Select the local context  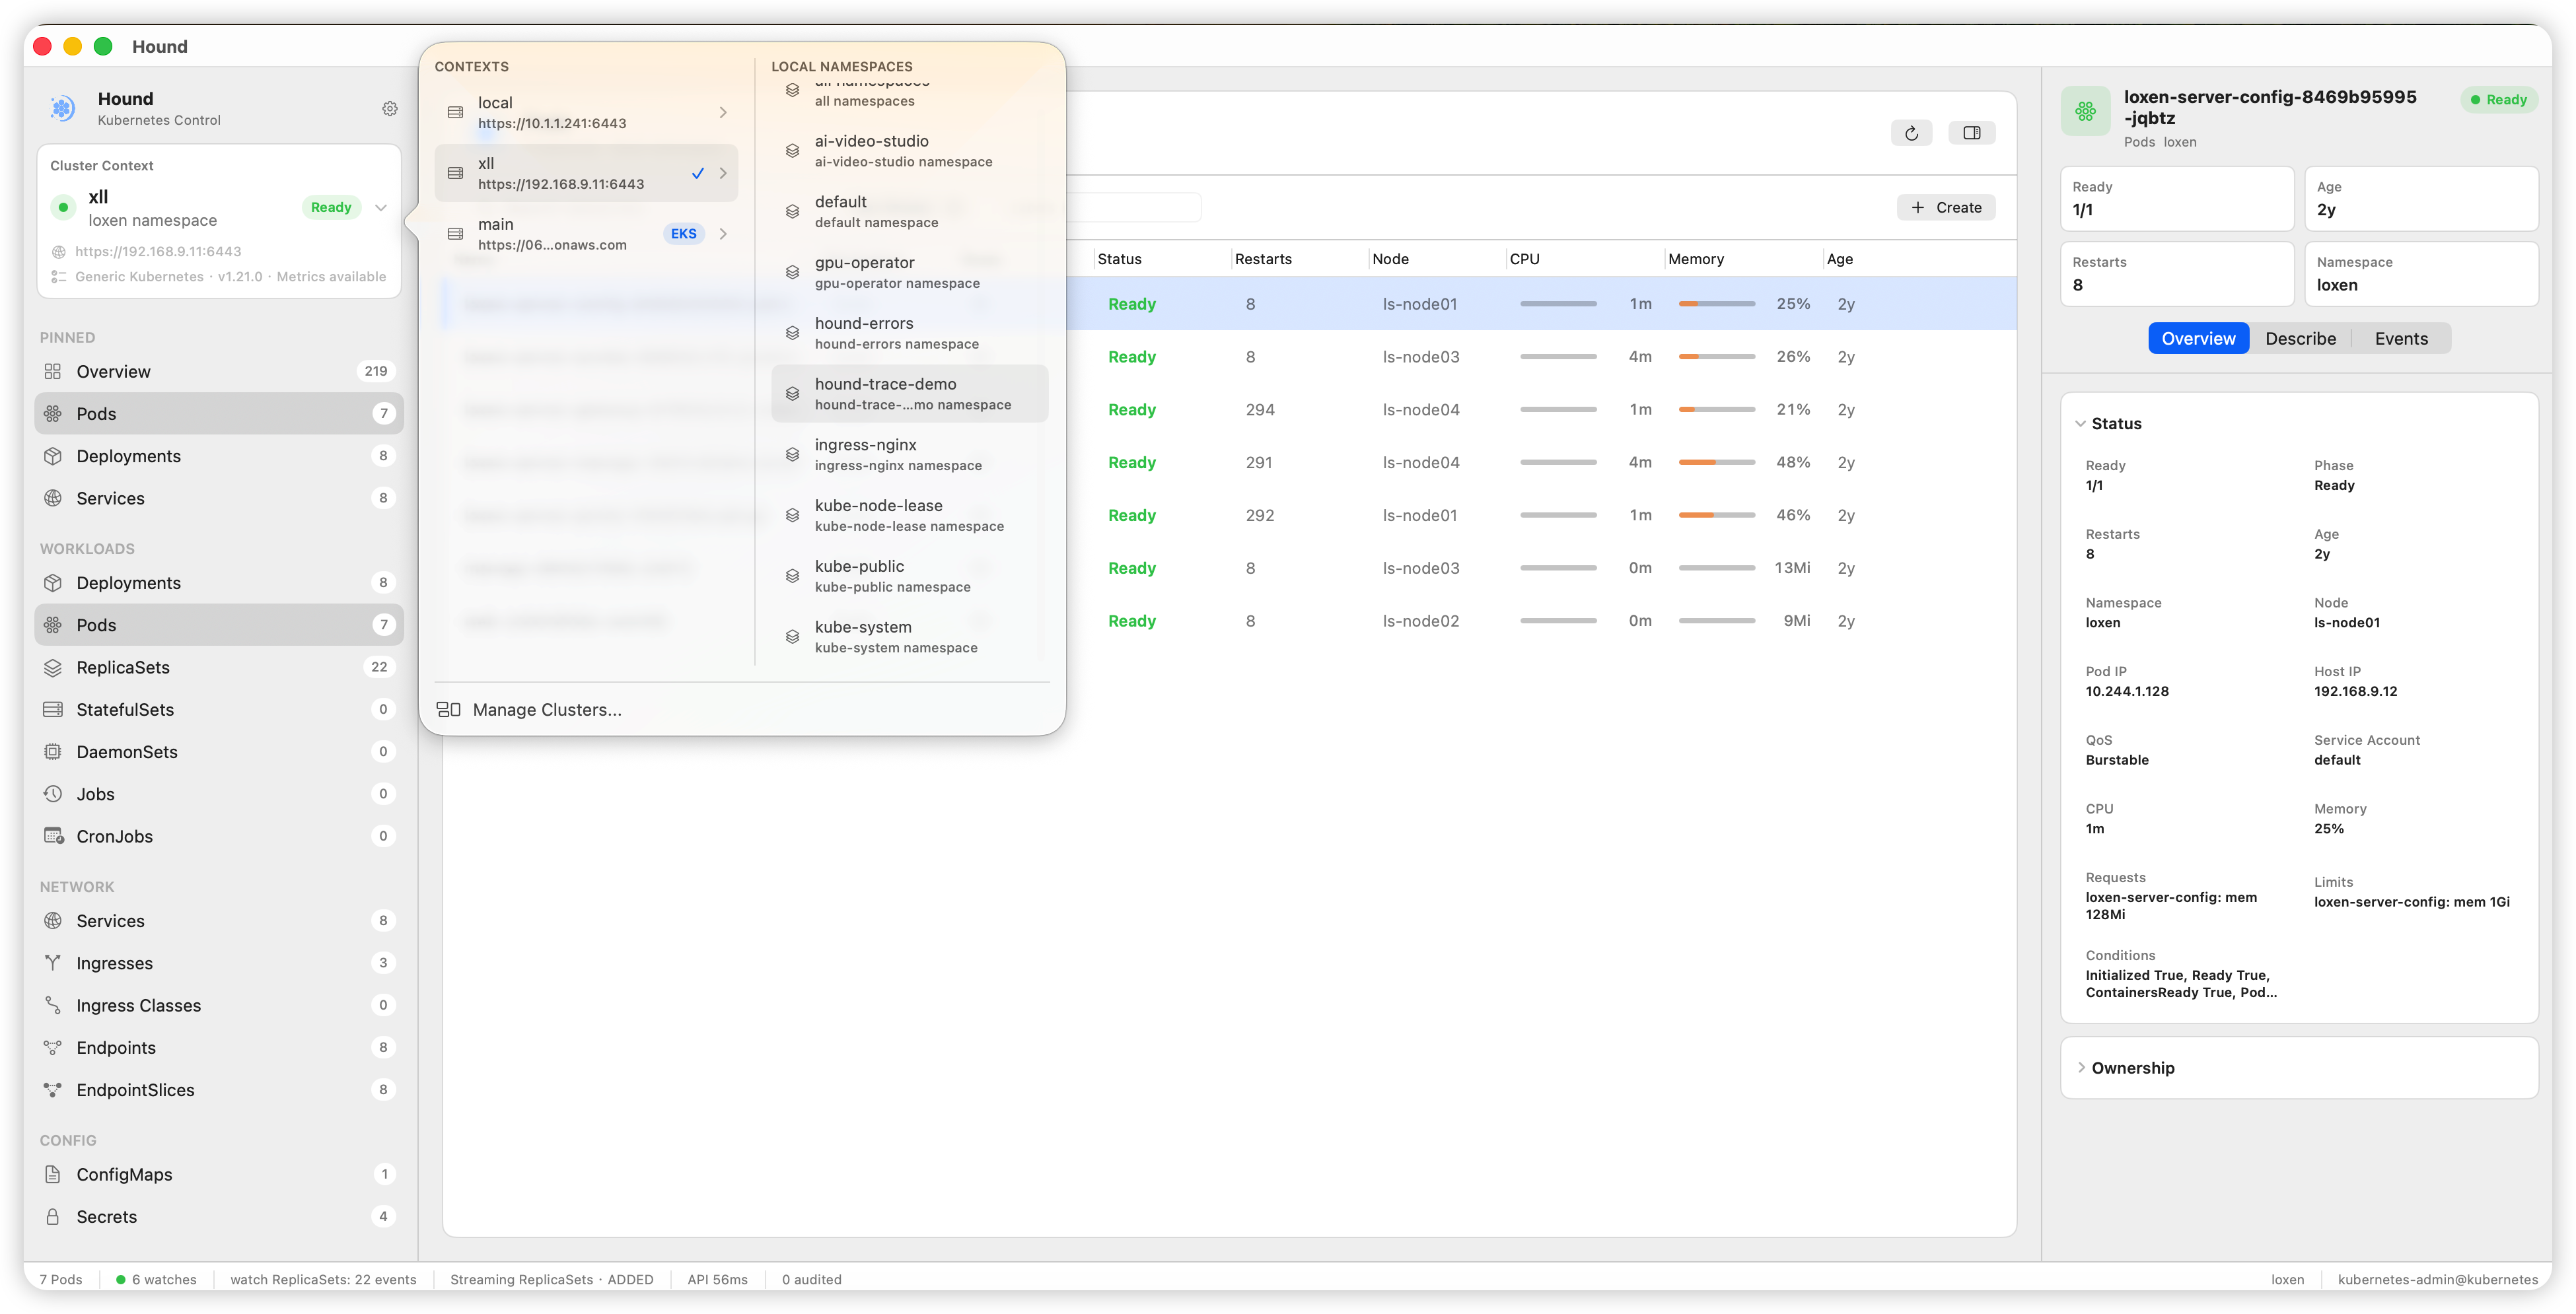point(586,112)
